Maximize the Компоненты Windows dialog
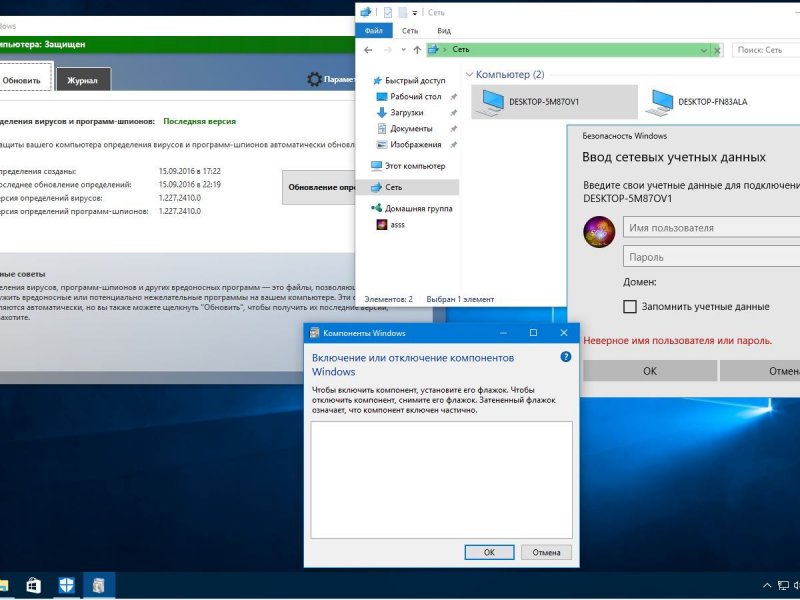Screen dimensions: 800x600 [533, 333]
